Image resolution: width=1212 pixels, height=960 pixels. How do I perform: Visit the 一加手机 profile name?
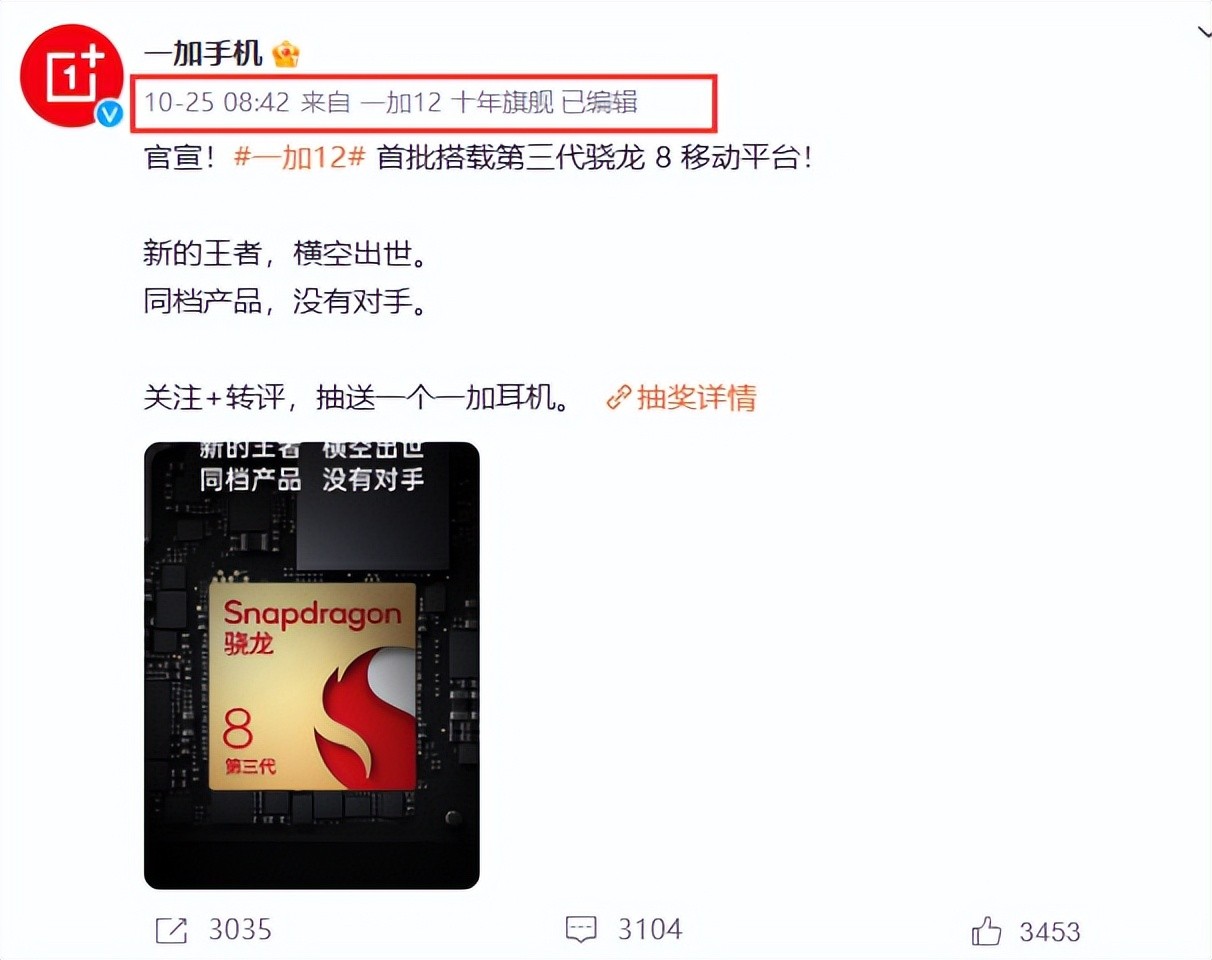(x=203, y=53)
